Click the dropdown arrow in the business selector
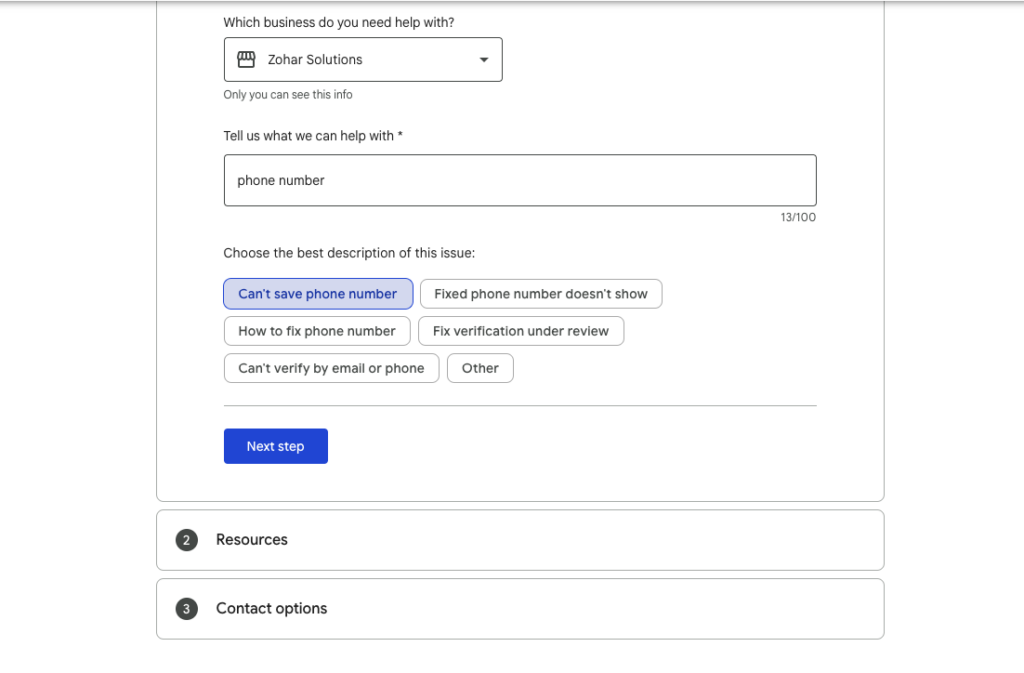Screen dimensions: 1024x673 tap(483, 59)
